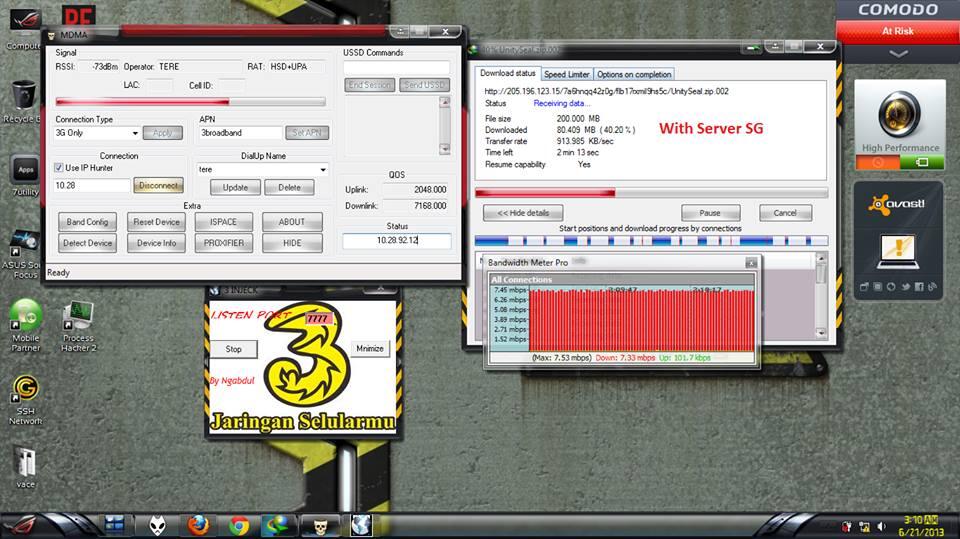The width and height of the screenshot is (960, 539).
Task: Click the Reset Device button
Action: (x=156, y=222)
